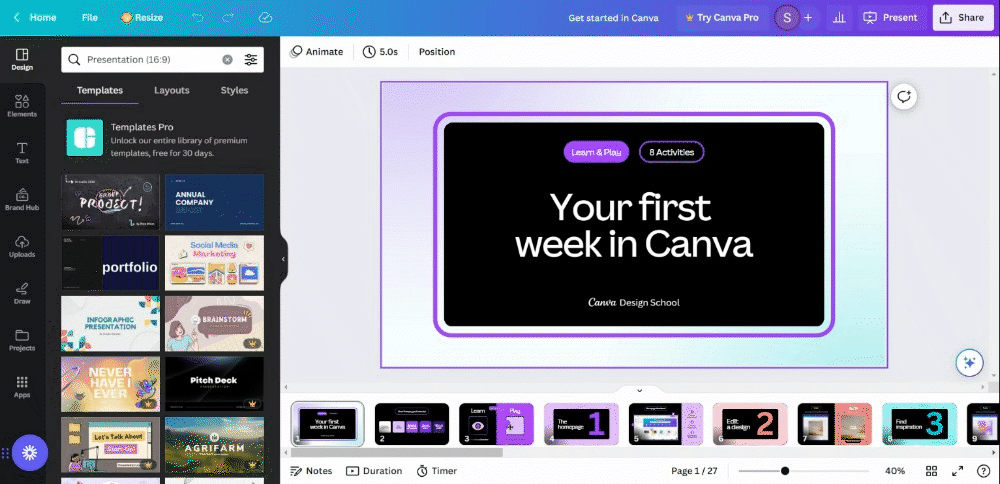Choose the Infographic Presentation template
The width and height of the screenshot is (1000, 484).
pos(110,323)
